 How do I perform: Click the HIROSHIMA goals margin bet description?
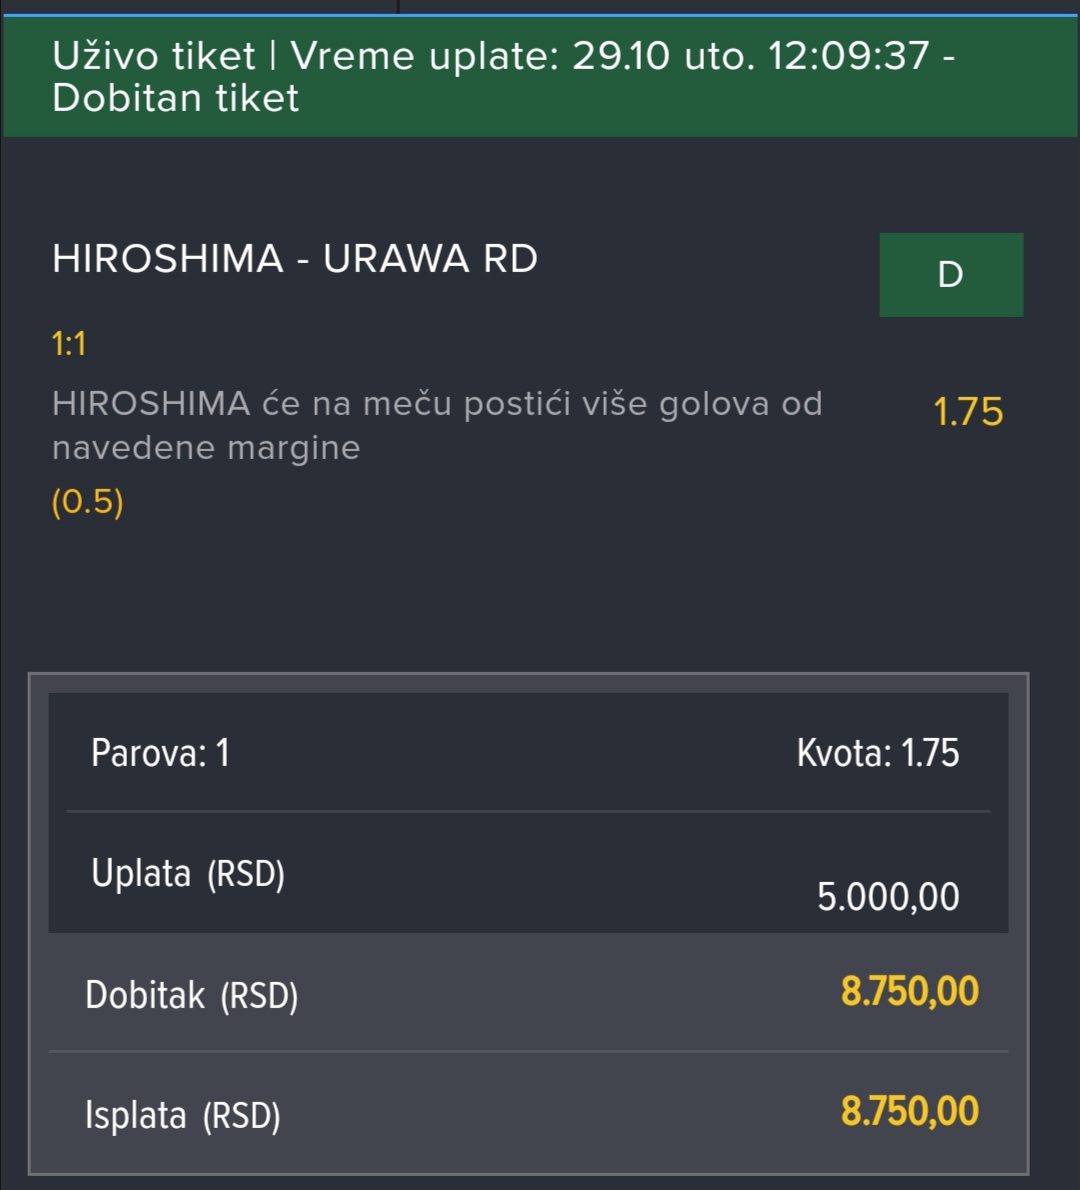[x=437, y=425]
